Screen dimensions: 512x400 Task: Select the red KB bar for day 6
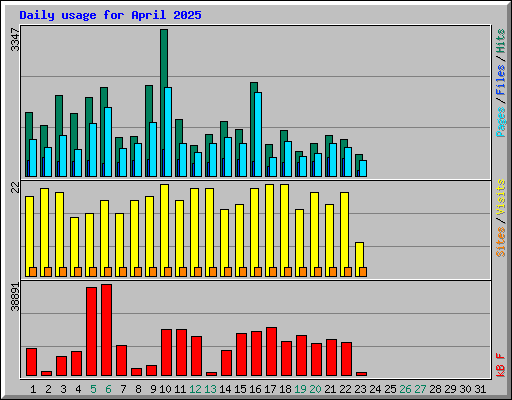point(107,330)
